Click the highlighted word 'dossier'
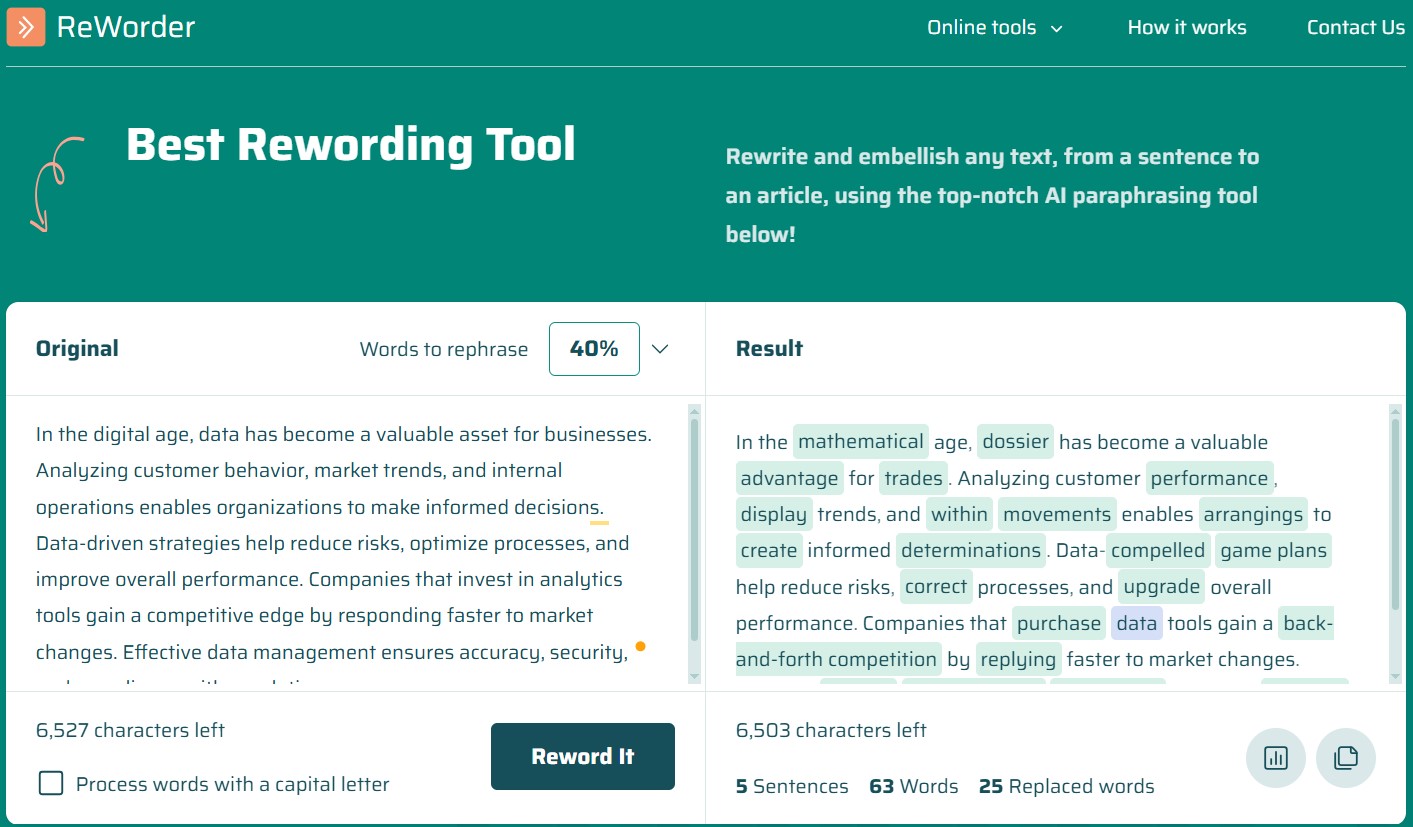This screenshot has width=1413, height=827. click(x=1015, y=441)
